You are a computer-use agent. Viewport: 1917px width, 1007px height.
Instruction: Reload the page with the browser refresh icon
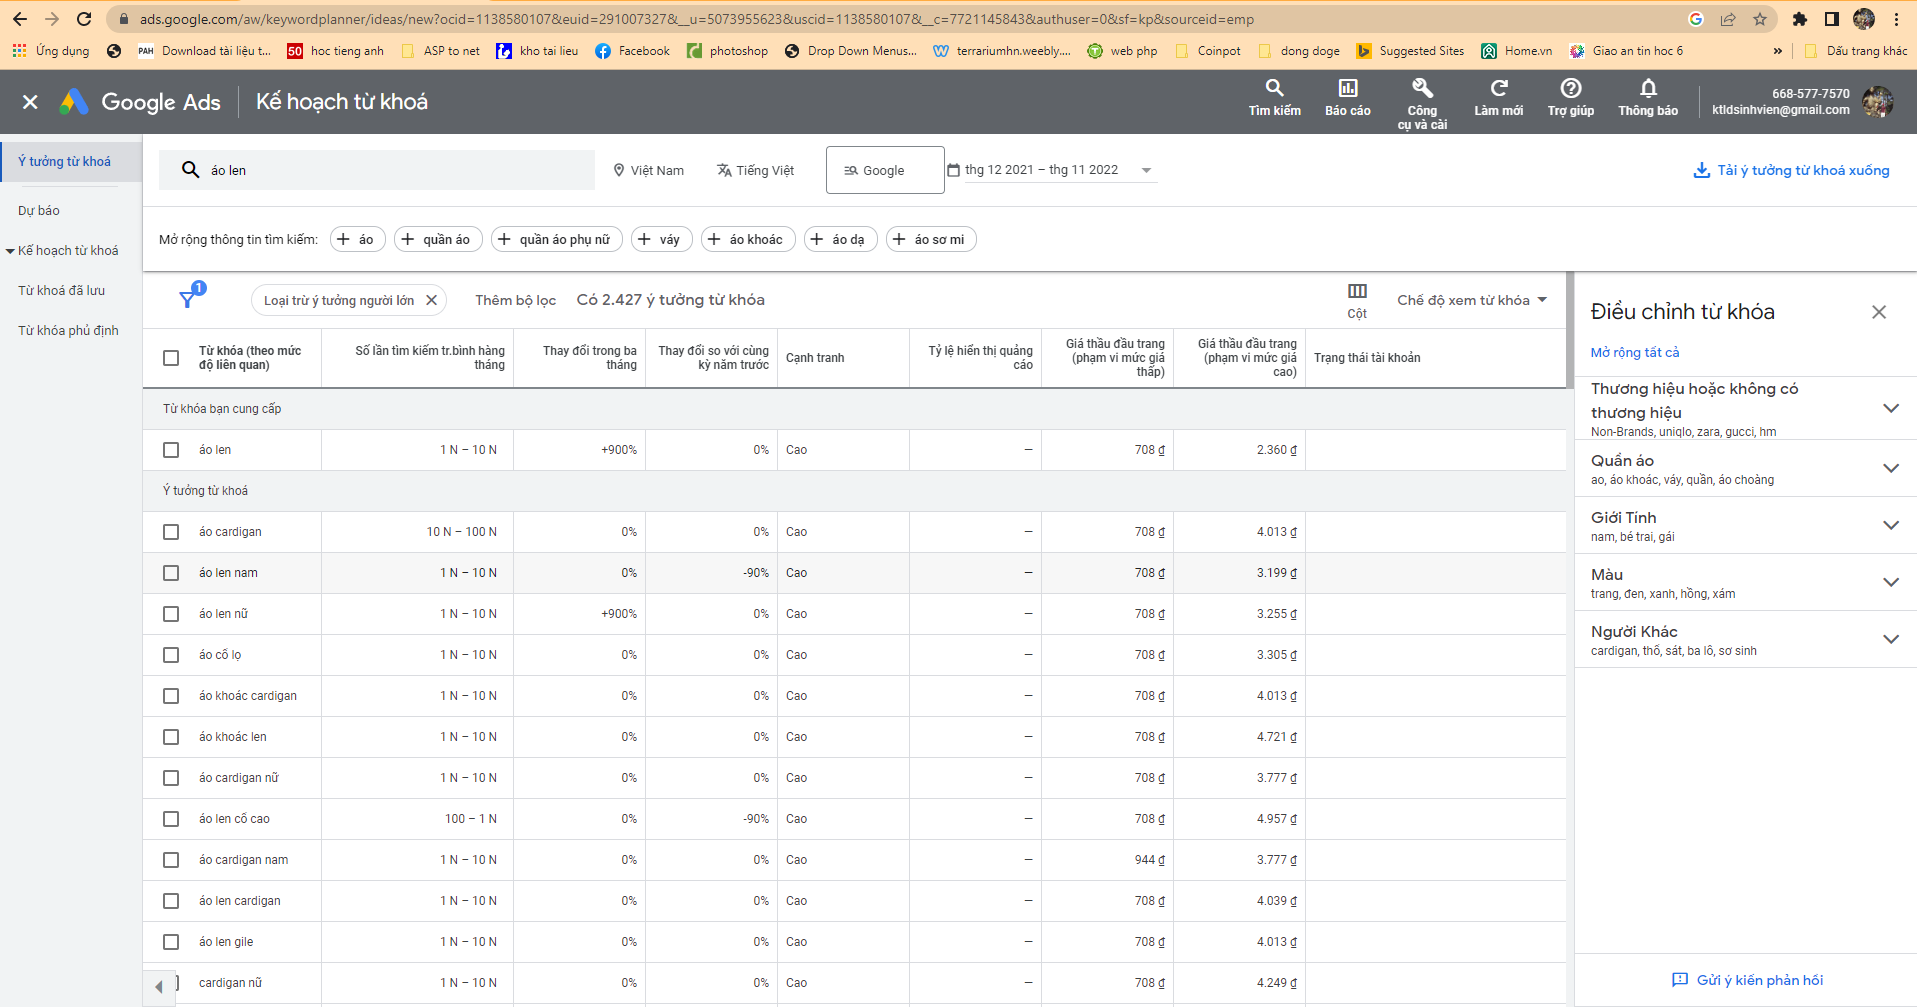pos(84,19)
